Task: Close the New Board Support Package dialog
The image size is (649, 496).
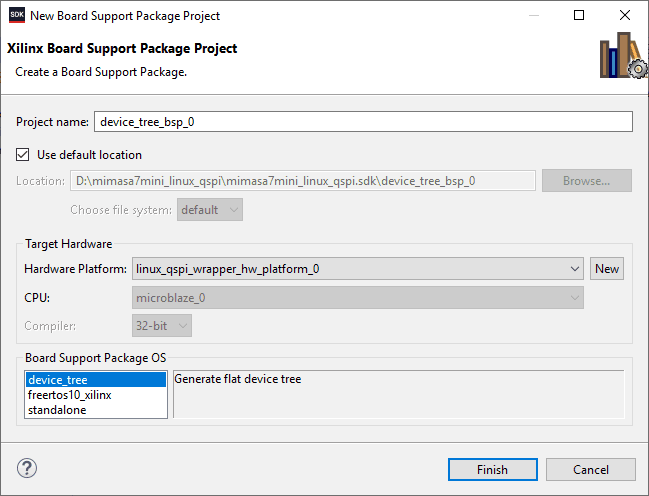Action: pos(625,16)
